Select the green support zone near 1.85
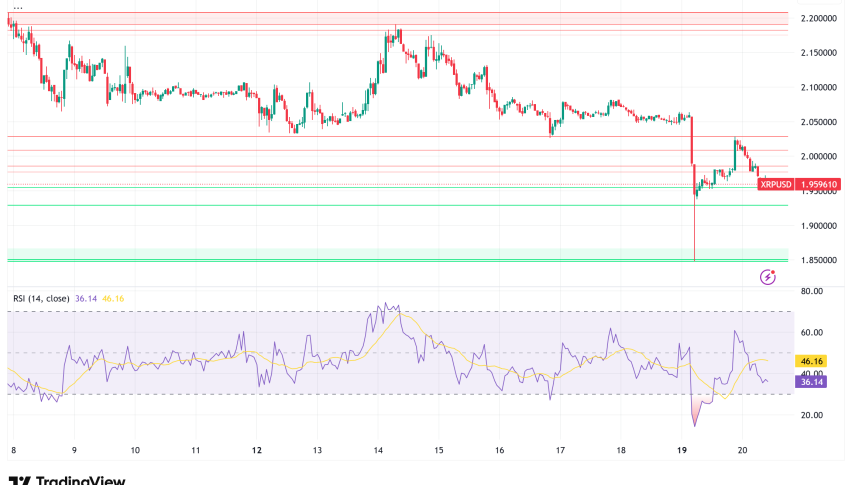The height and width of the screenshot is (485, 852). [380, 254]
